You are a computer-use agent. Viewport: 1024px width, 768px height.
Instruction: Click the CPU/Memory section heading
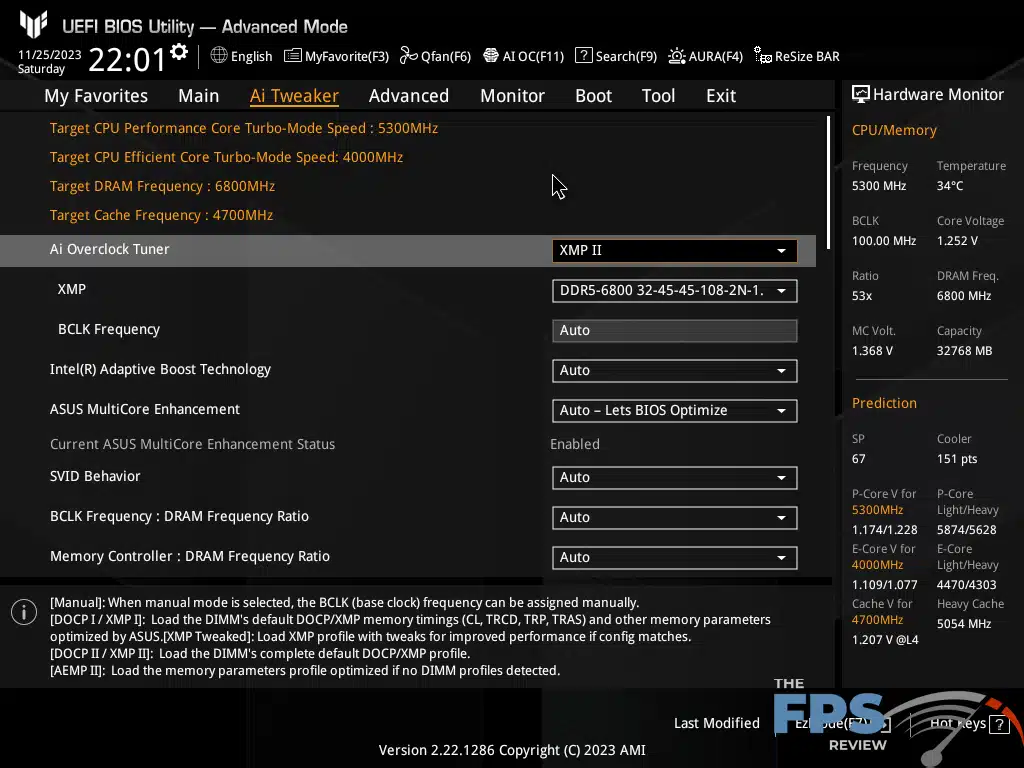click(x=894, y=130)
